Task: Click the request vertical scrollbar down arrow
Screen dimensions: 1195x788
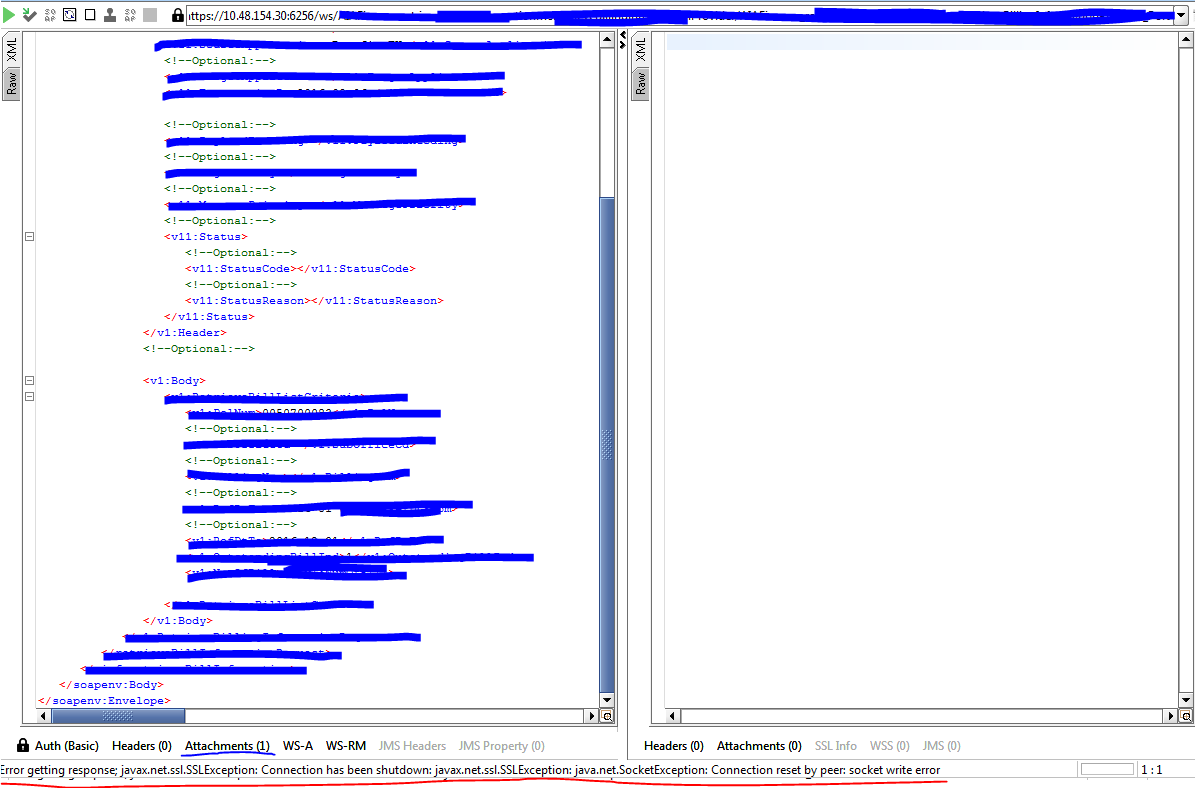Action: tap(607, 700)
